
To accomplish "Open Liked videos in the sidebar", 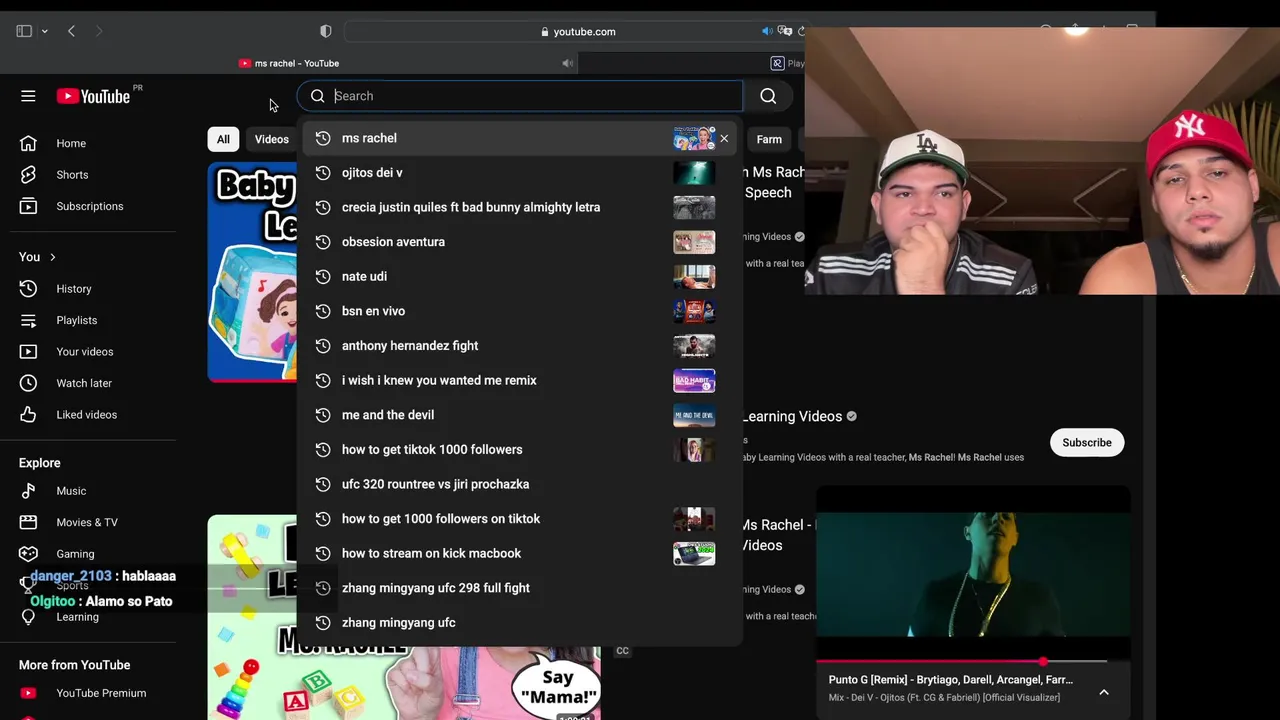I will click(88, 415).
